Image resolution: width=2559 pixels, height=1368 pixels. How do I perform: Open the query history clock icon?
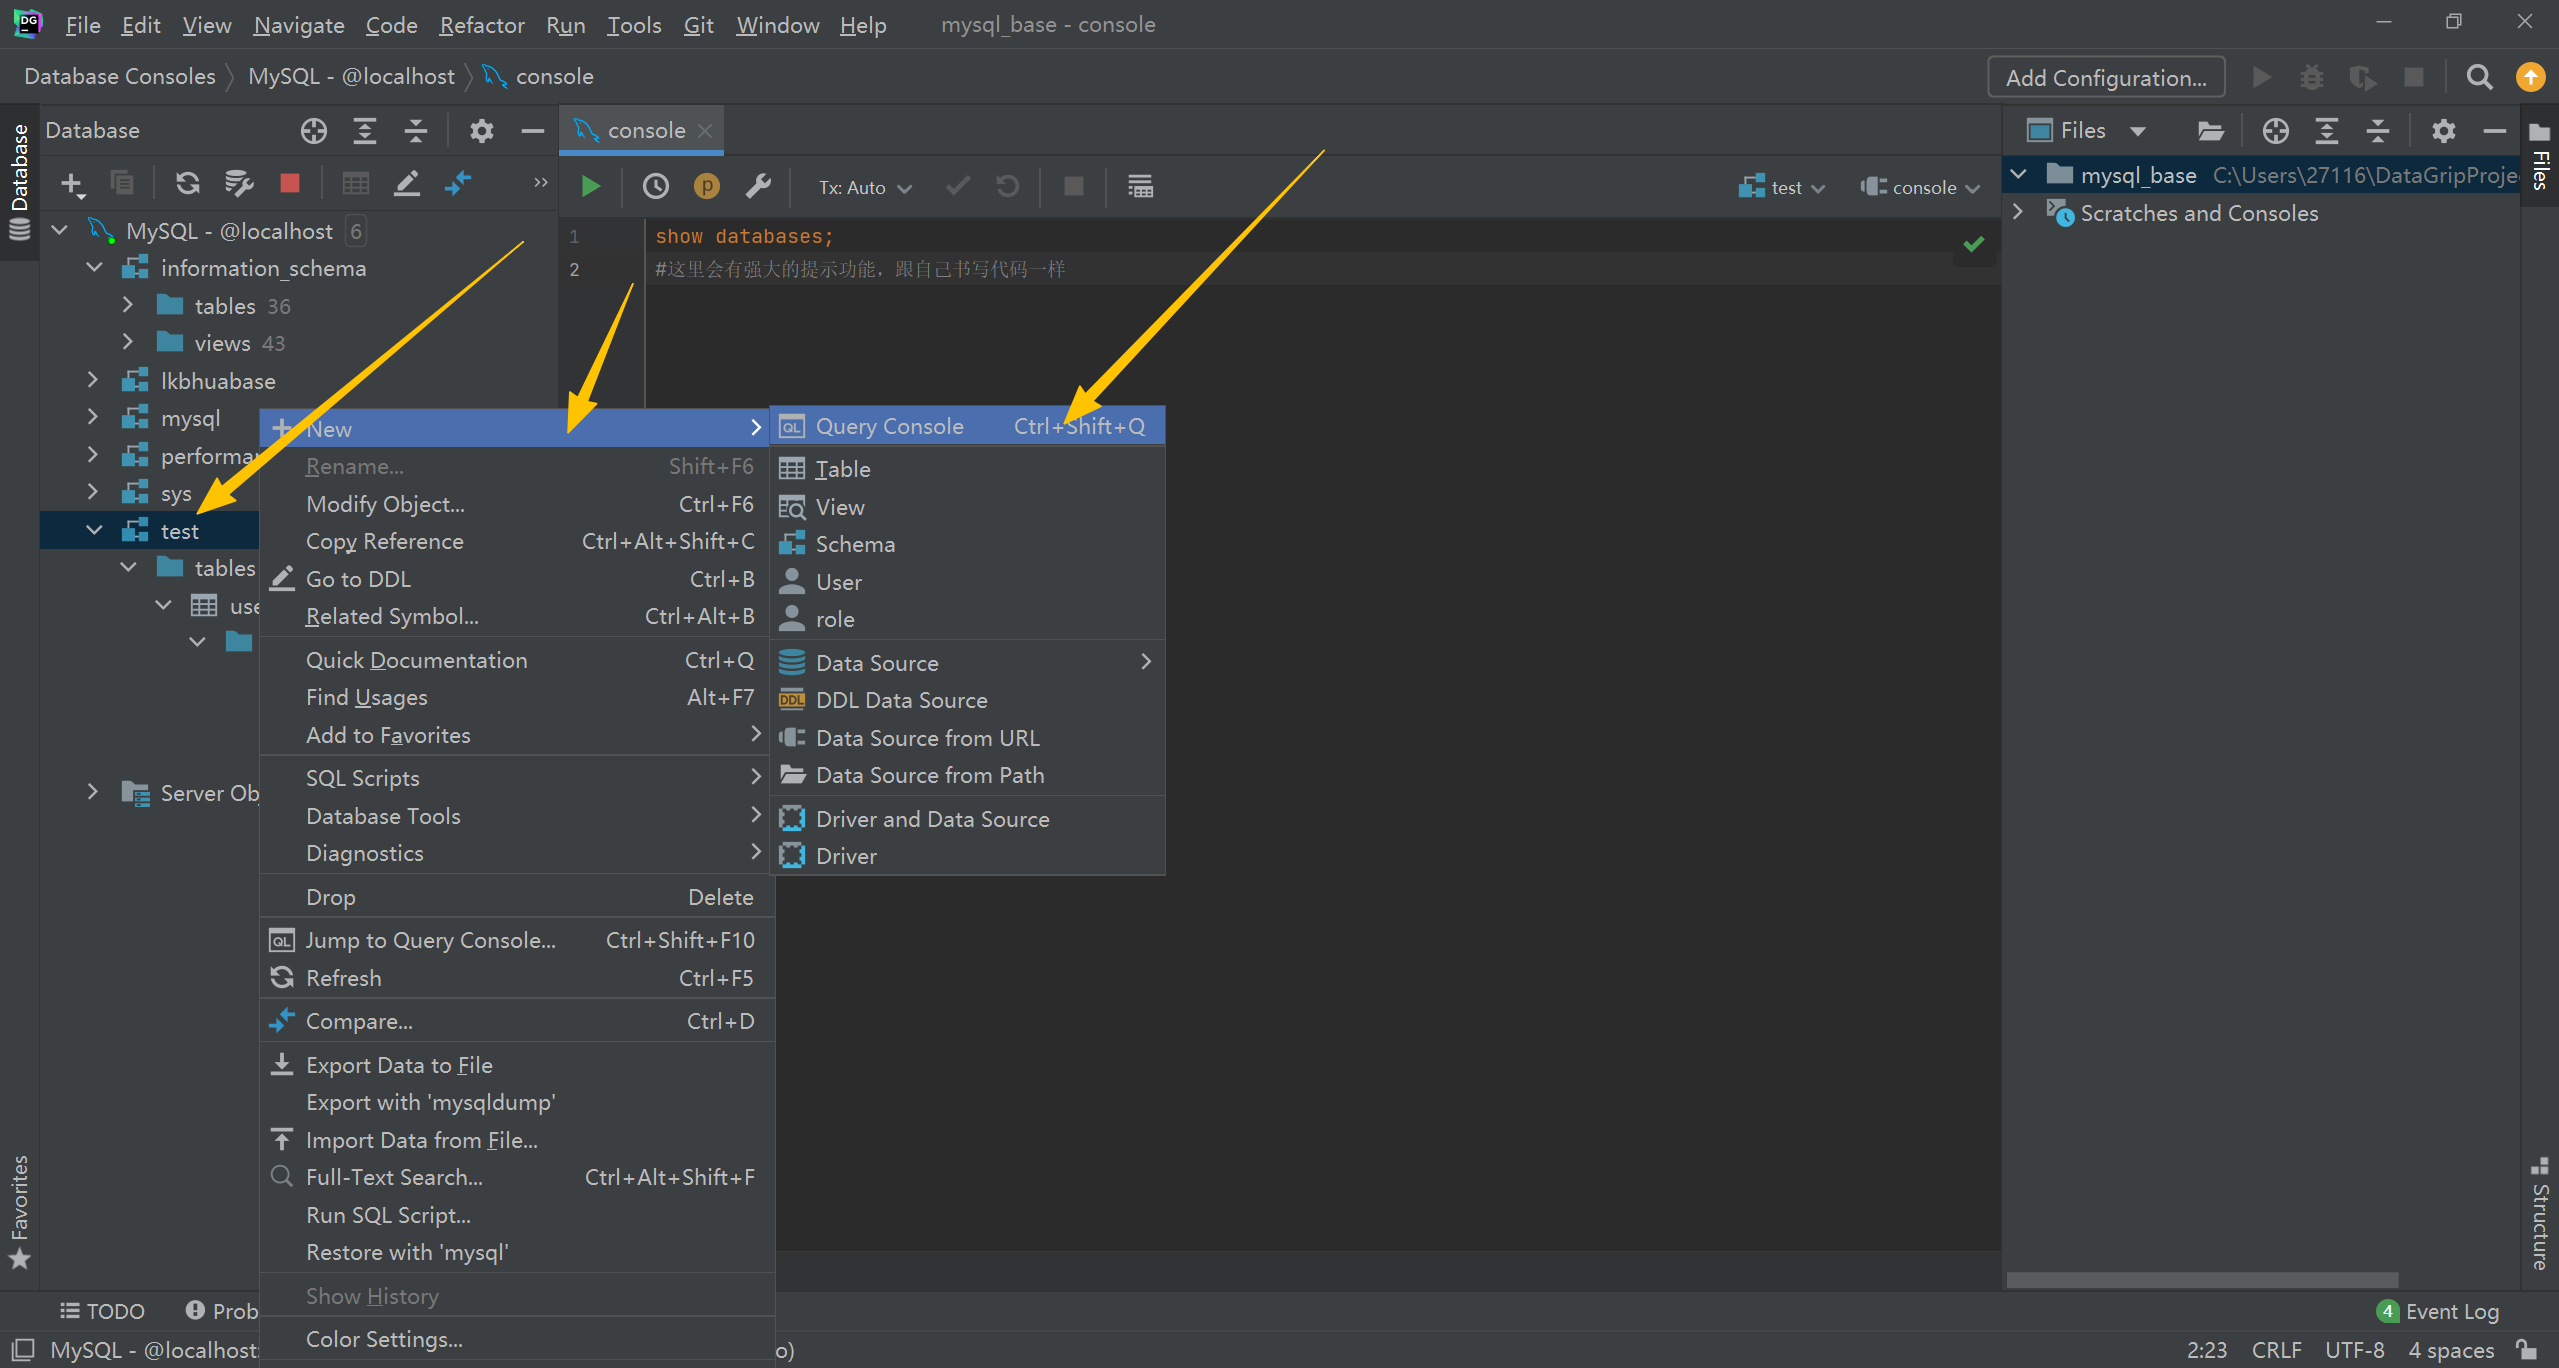(655, 186)
